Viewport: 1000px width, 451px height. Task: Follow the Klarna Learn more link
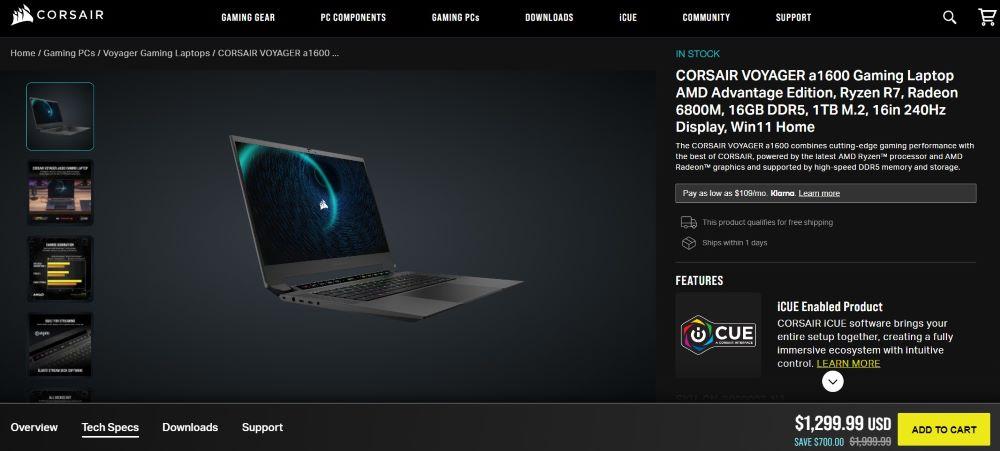[819, 193]
